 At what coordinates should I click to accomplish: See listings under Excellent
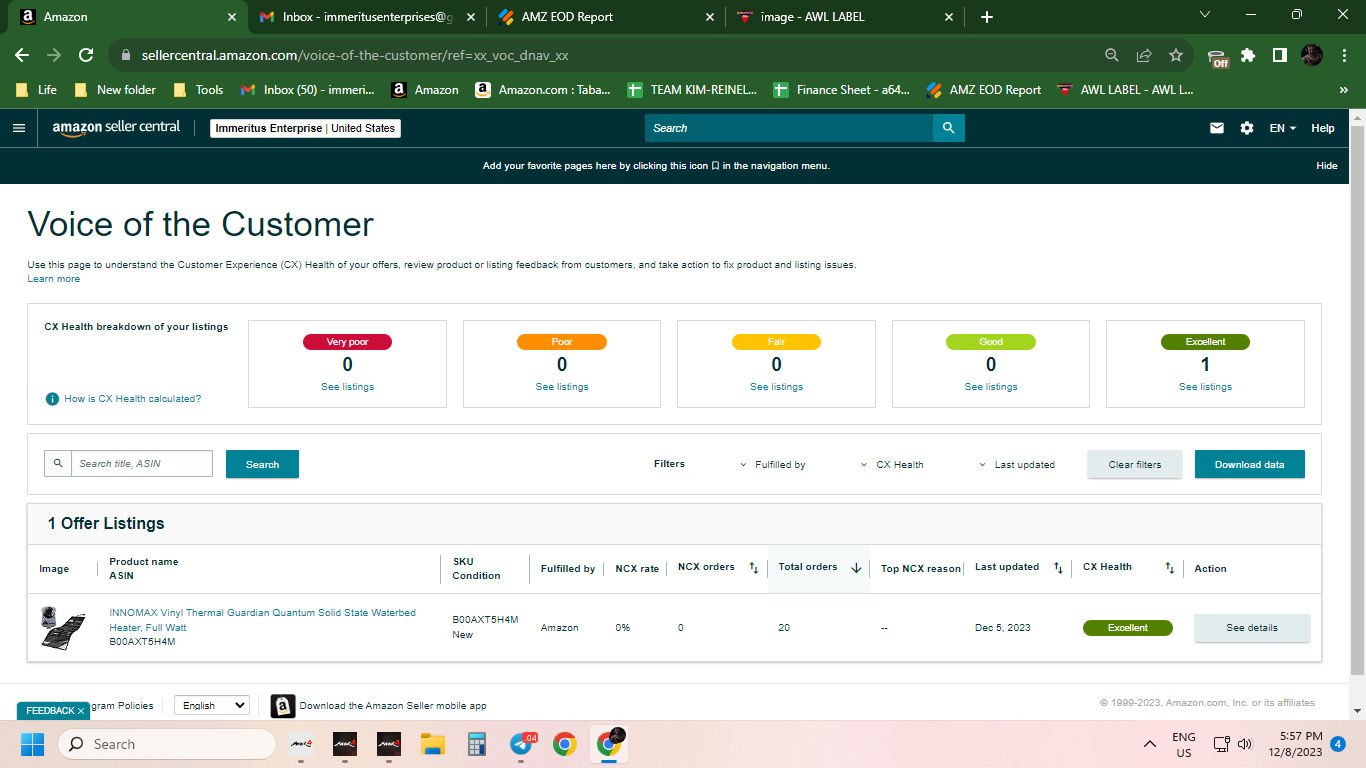click(1205, 387)
